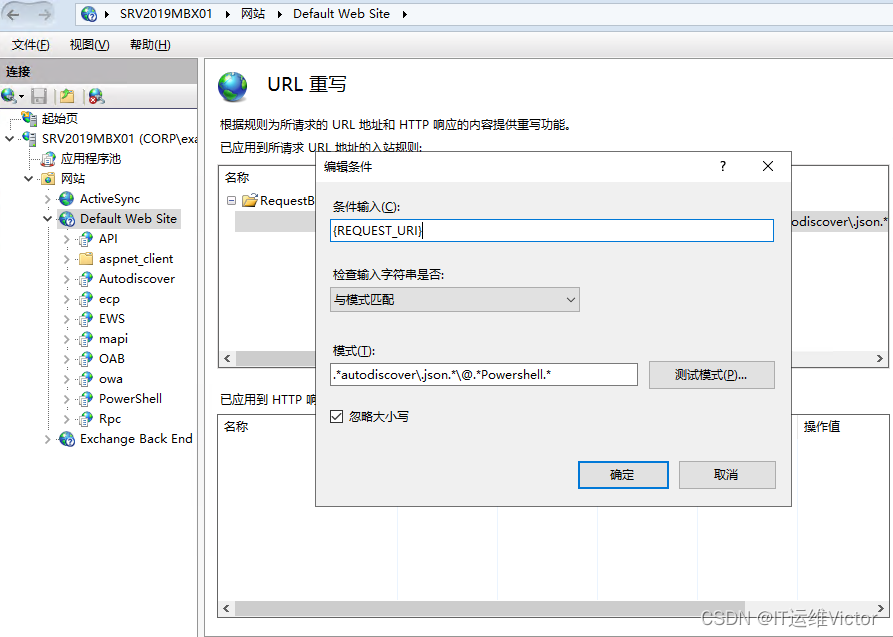This screenshot has width=893, height=637.
Task: Expand the breadcrumb arrow after Default Web Site
Action: [404, 14]
